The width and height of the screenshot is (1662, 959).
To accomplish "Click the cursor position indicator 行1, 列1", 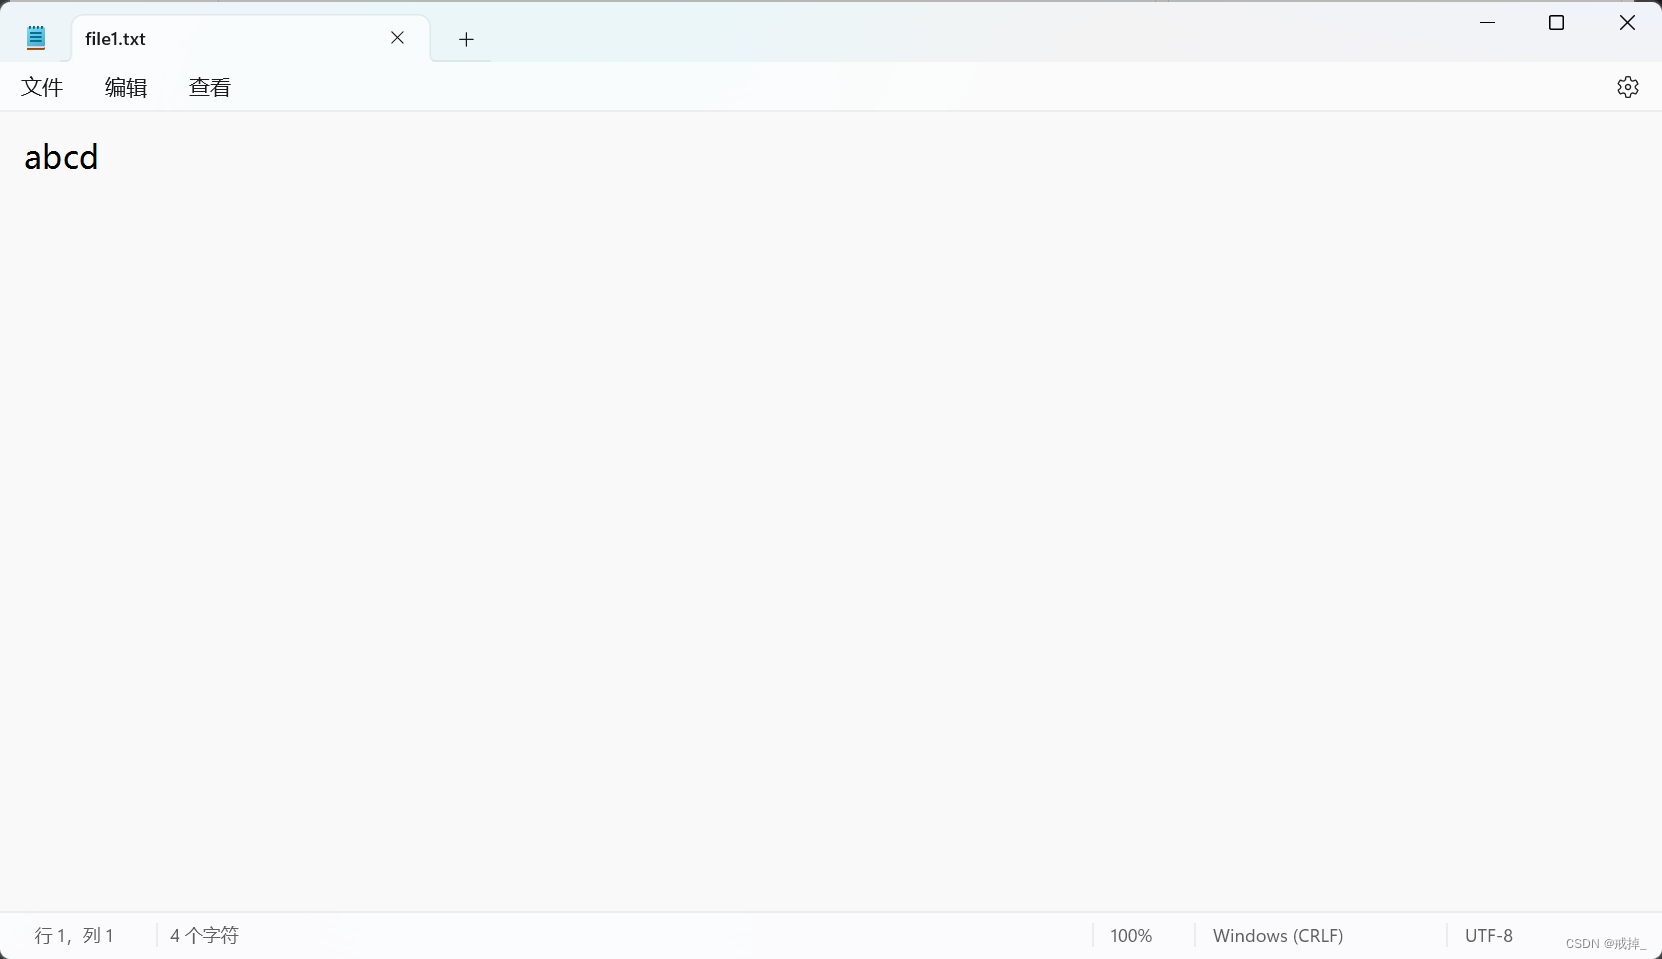I will coord(72,935).
